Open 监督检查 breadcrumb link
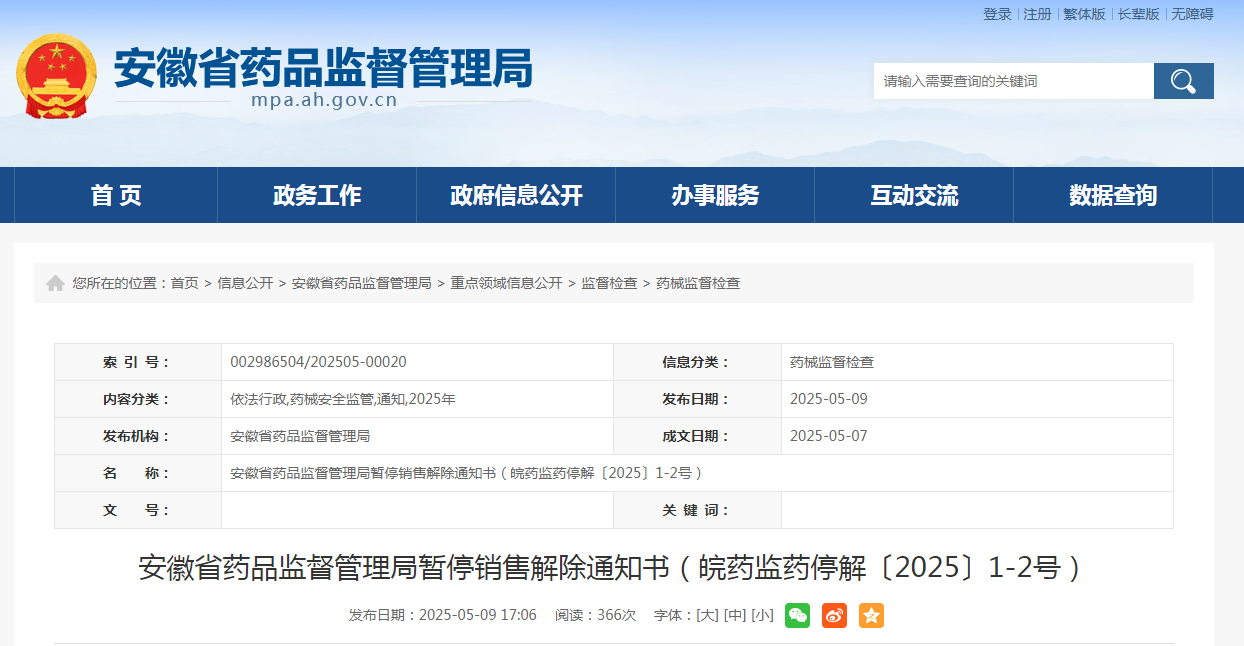The height and width of the screenshot is (646, 1244). click(609, 284)
